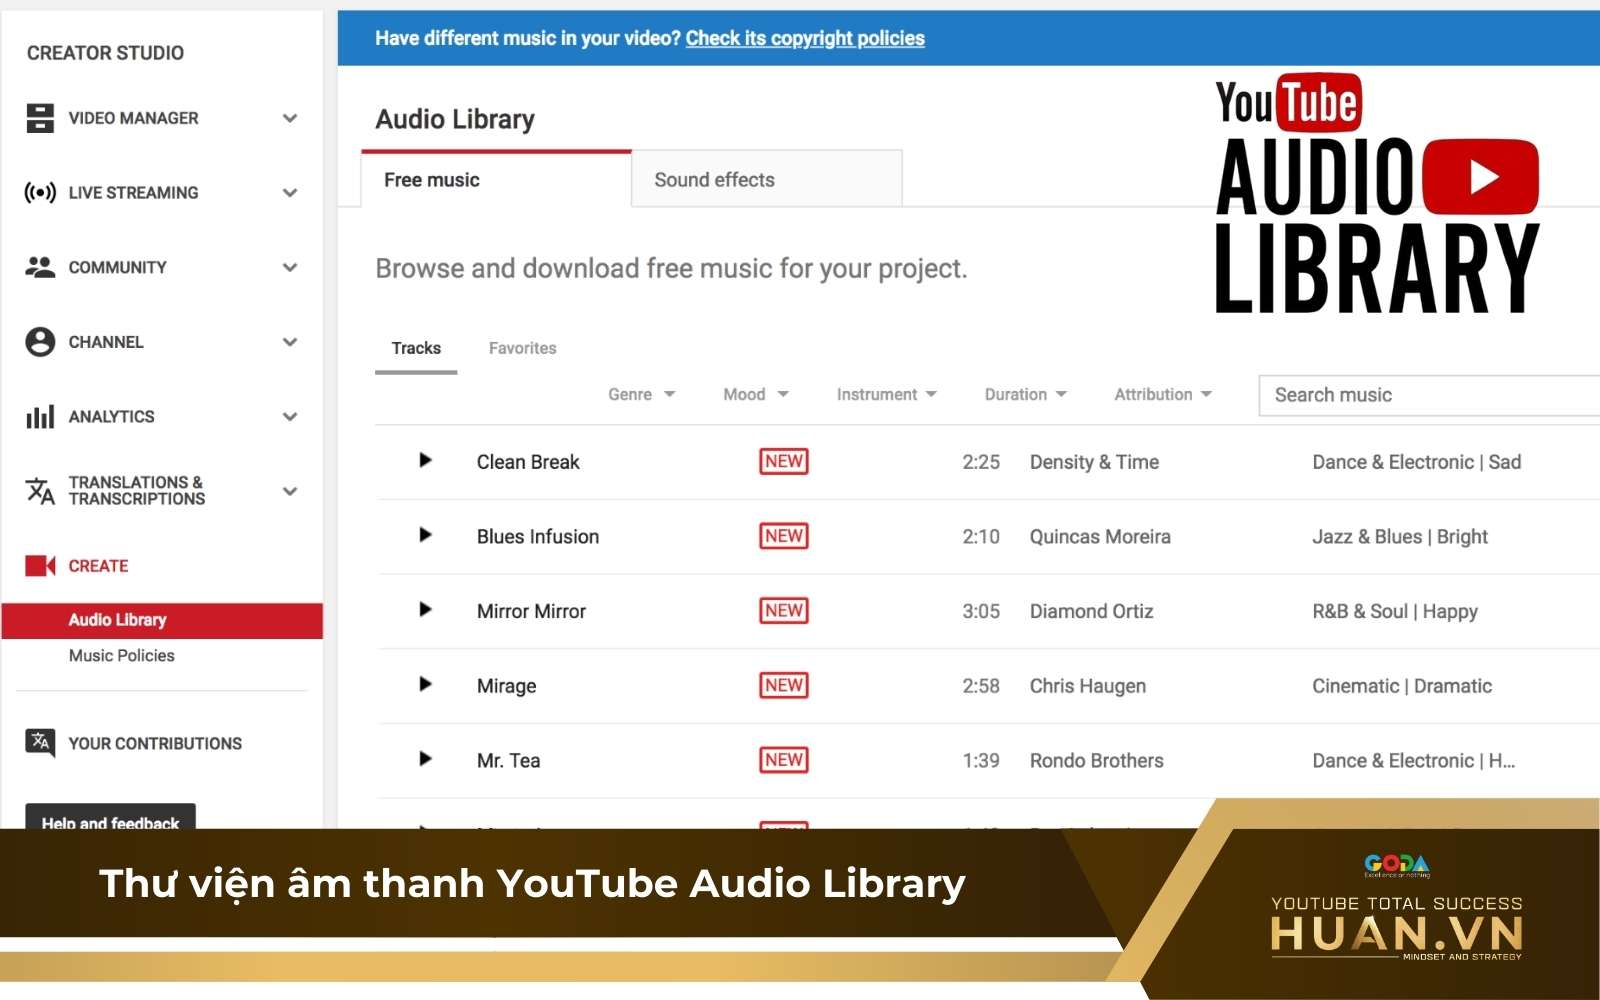Viewport: 1600px width, 1000px height.
Task: Click the Mirage track title
Action: [506, 686]
